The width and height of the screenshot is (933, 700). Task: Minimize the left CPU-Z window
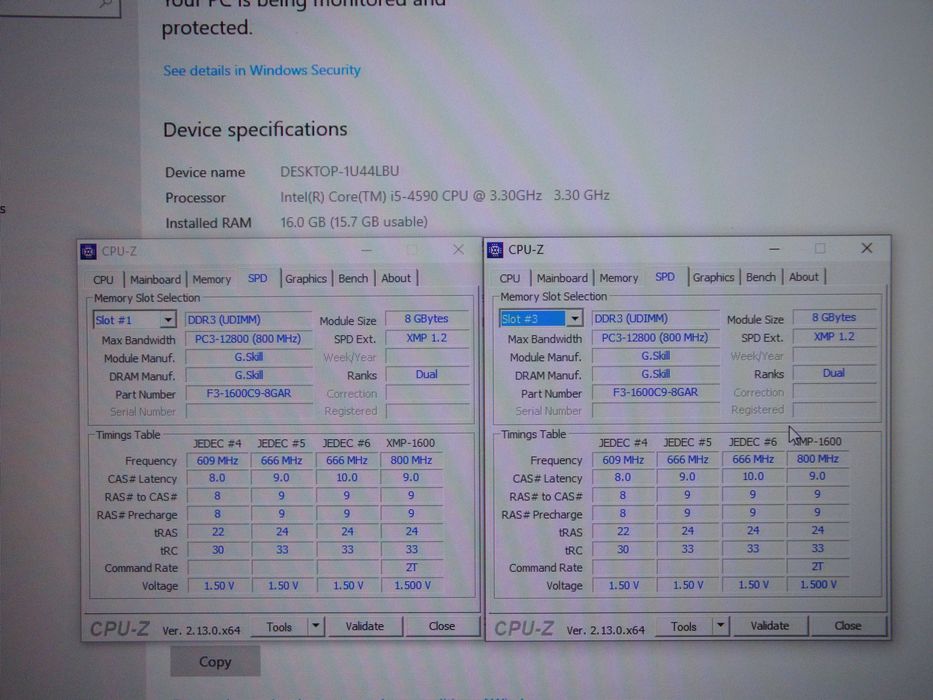[366, 250]
